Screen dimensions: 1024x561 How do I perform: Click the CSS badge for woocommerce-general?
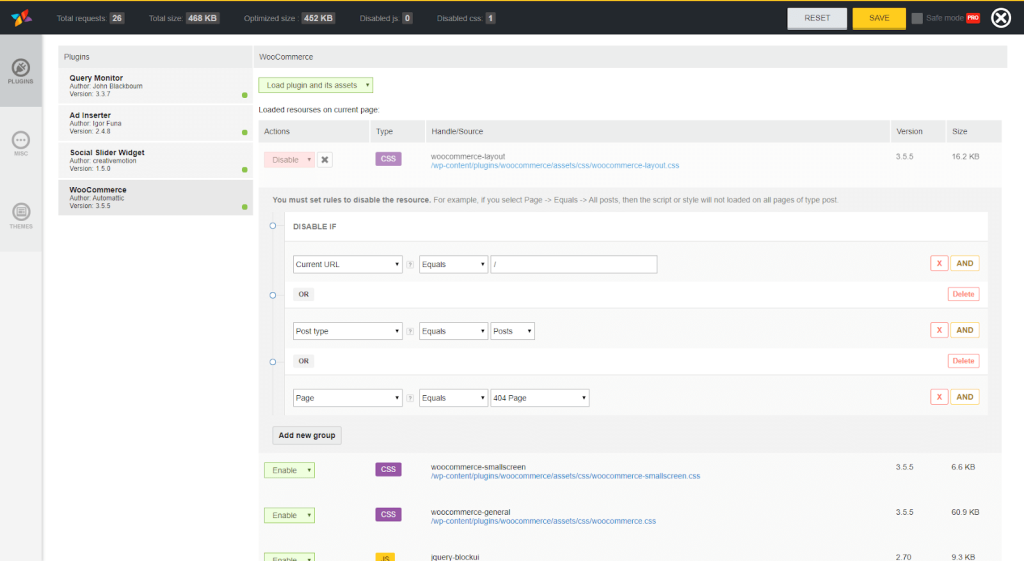click(x=388, y=514)
